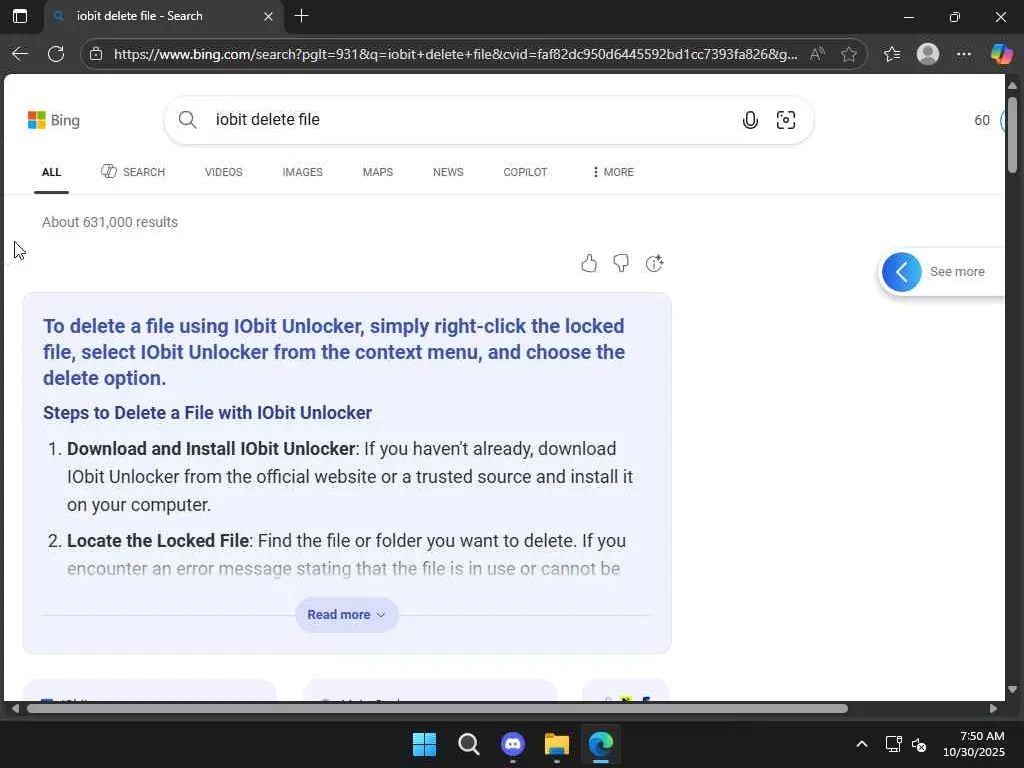The width and height of the screenshot is (1024, 768).
Task: Click step 'Download and Install IObit Unlocker'
Action: coord(211,449)
